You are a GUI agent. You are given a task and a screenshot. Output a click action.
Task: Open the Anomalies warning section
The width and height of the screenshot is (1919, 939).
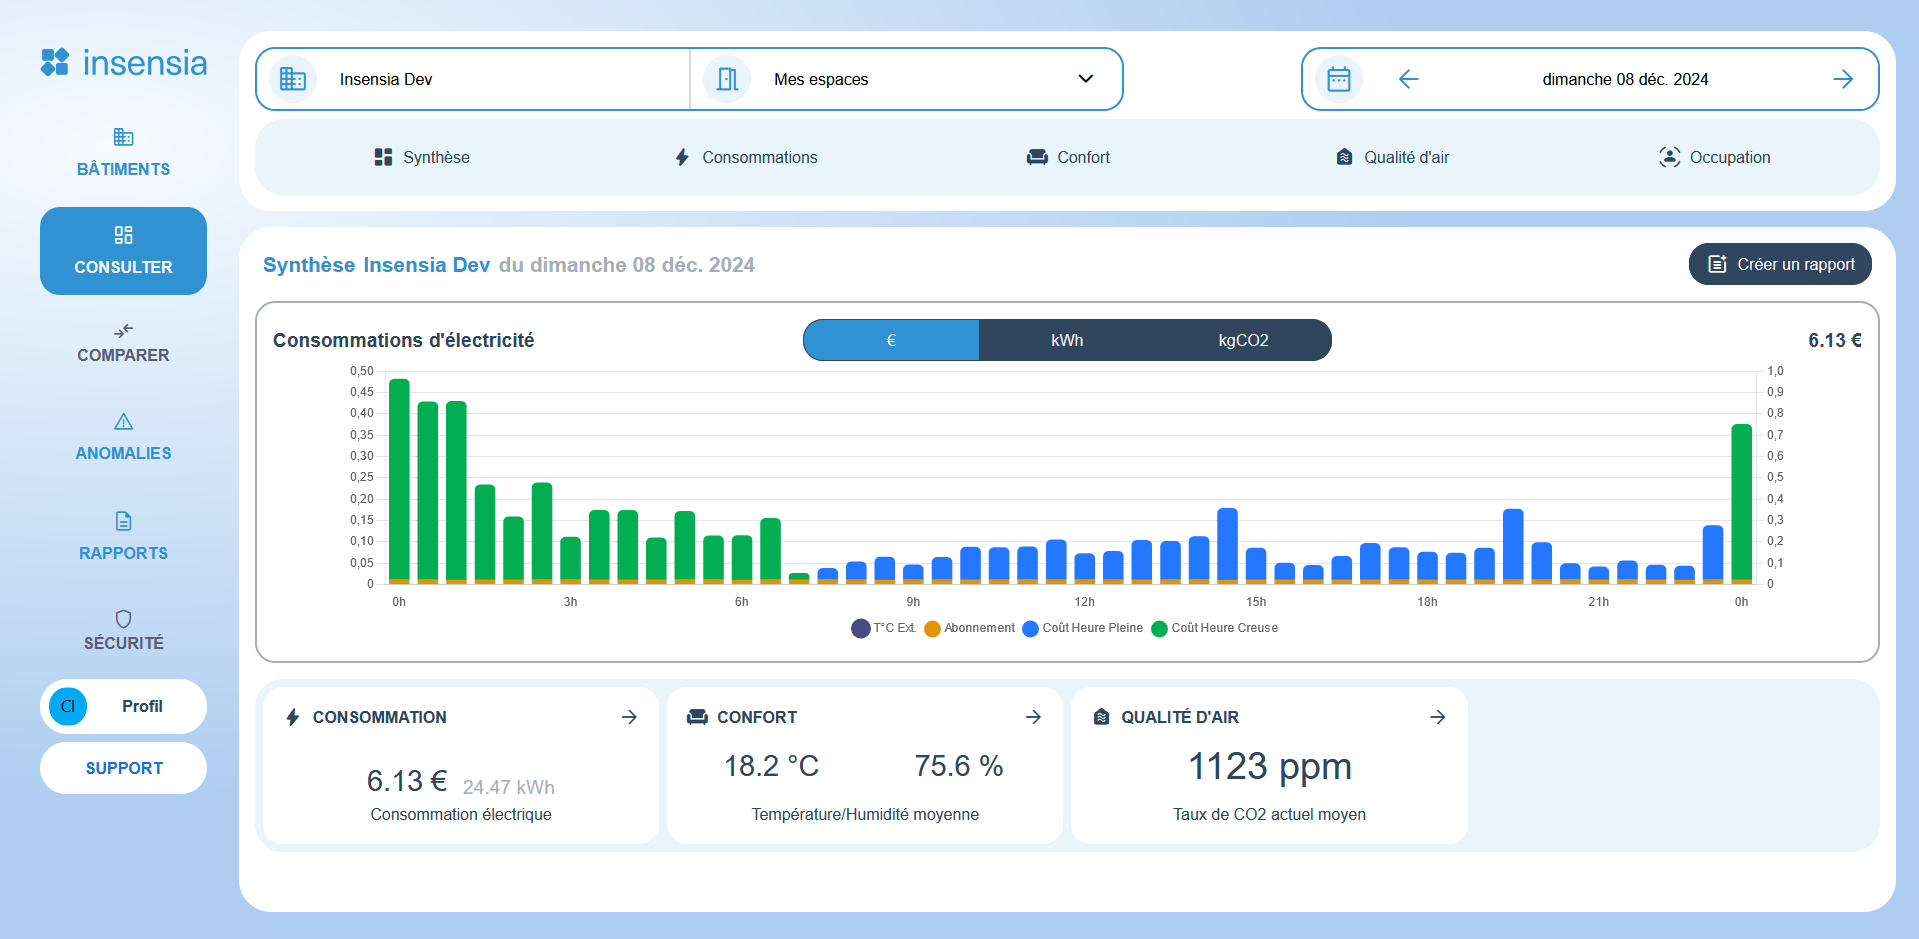click(x=123, y=438)
